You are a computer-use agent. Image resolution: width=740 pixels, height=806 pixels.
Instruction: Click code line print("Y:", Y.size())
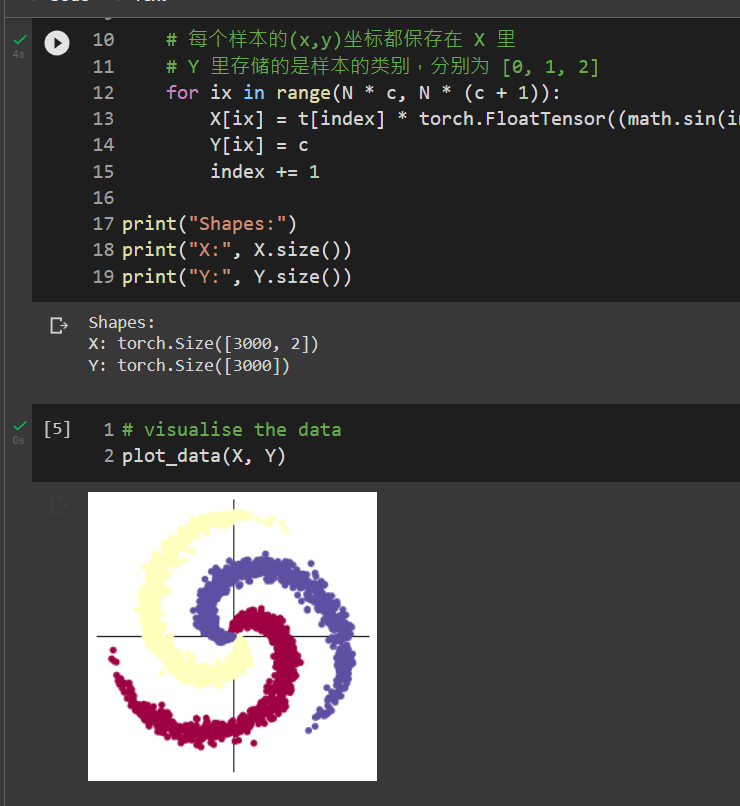coord(236,277)
